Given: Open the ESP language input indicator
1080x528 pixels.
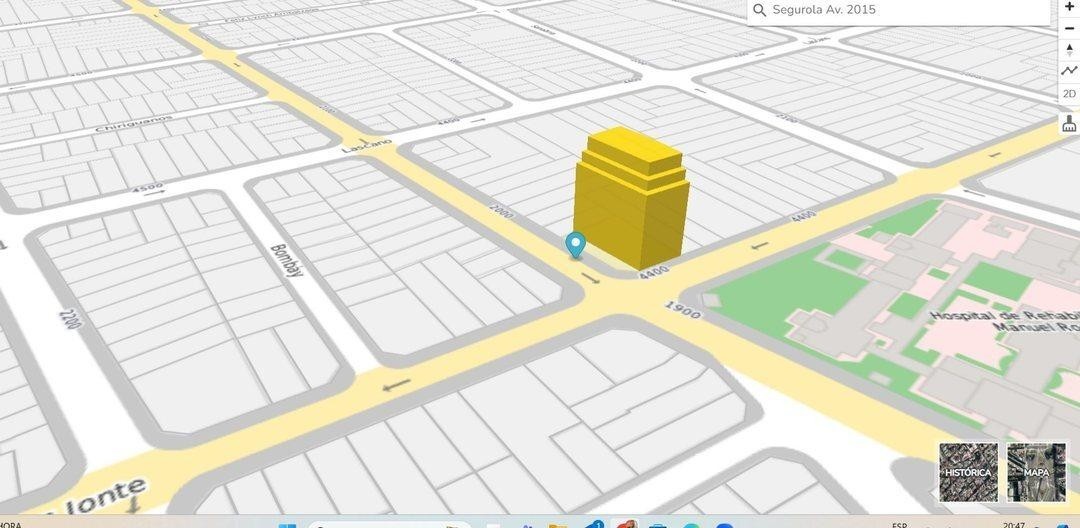Looking at the screenshot, I should [x=899, y=524].
